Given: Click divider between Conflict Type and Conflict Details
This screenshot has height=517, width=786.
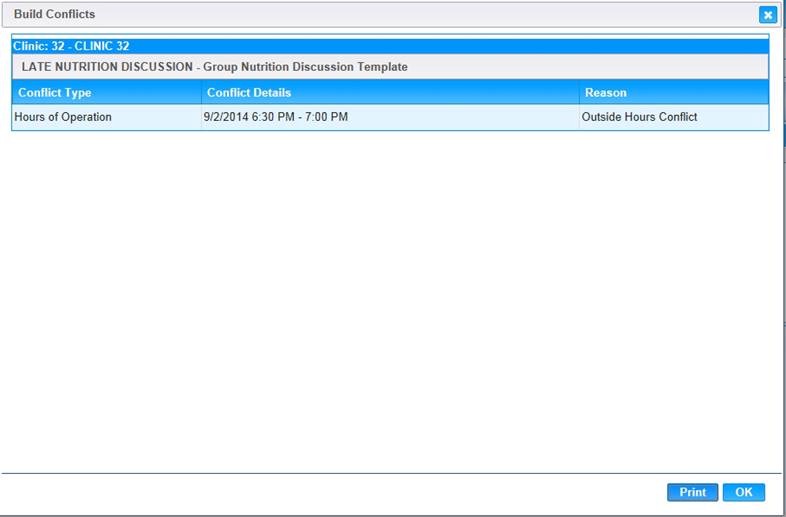Looking at the screenshot, I should [201, 93].
